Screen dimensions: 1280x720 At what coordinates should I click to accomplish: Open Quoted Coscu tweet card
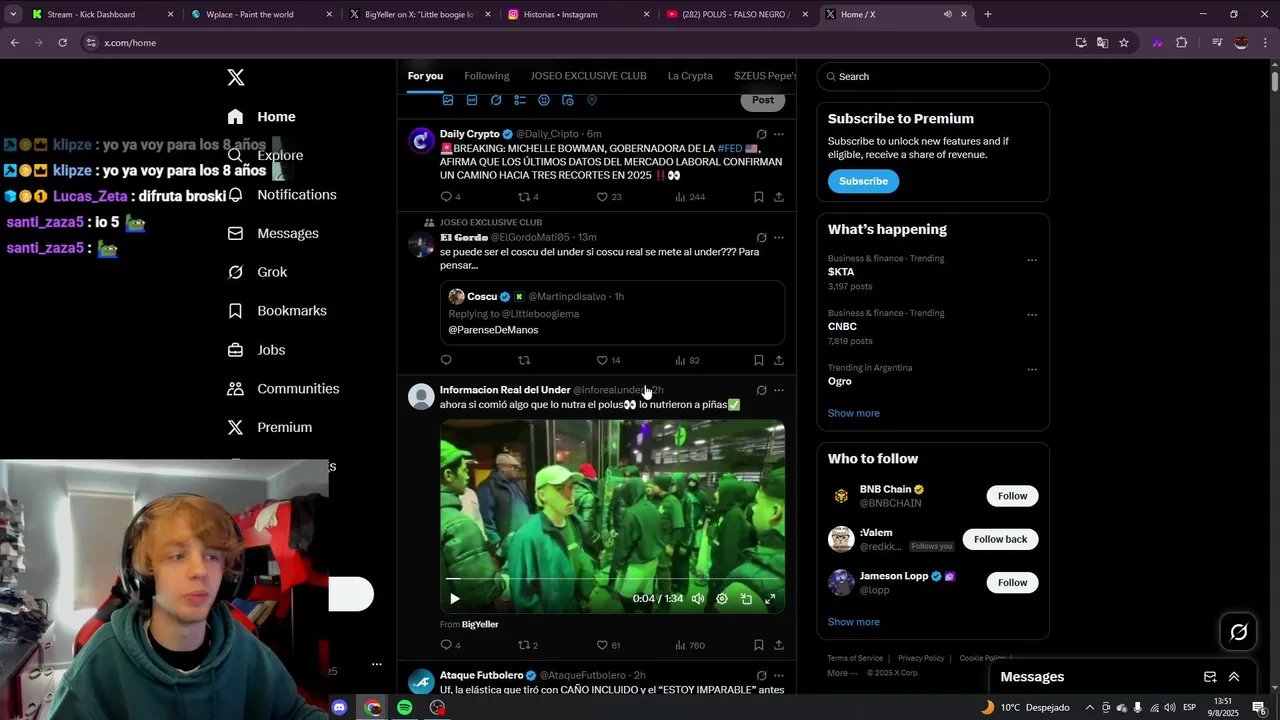pos(612,313)
